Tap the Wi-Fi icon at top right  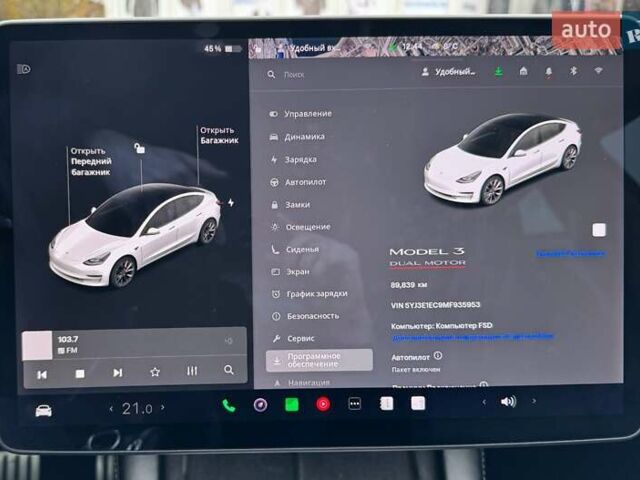(599, 72)
